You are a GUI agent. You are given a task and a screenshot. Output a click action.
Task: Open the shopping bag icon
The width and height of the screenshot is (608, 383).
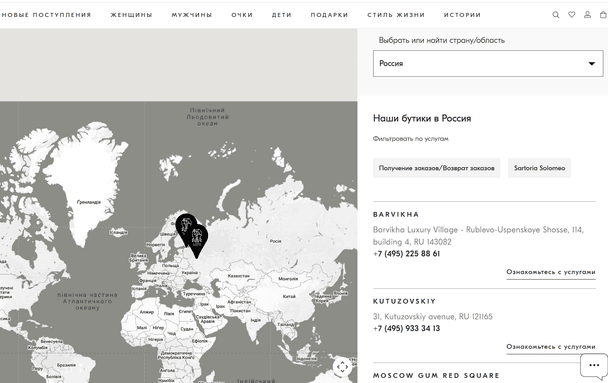pos(603,15)
